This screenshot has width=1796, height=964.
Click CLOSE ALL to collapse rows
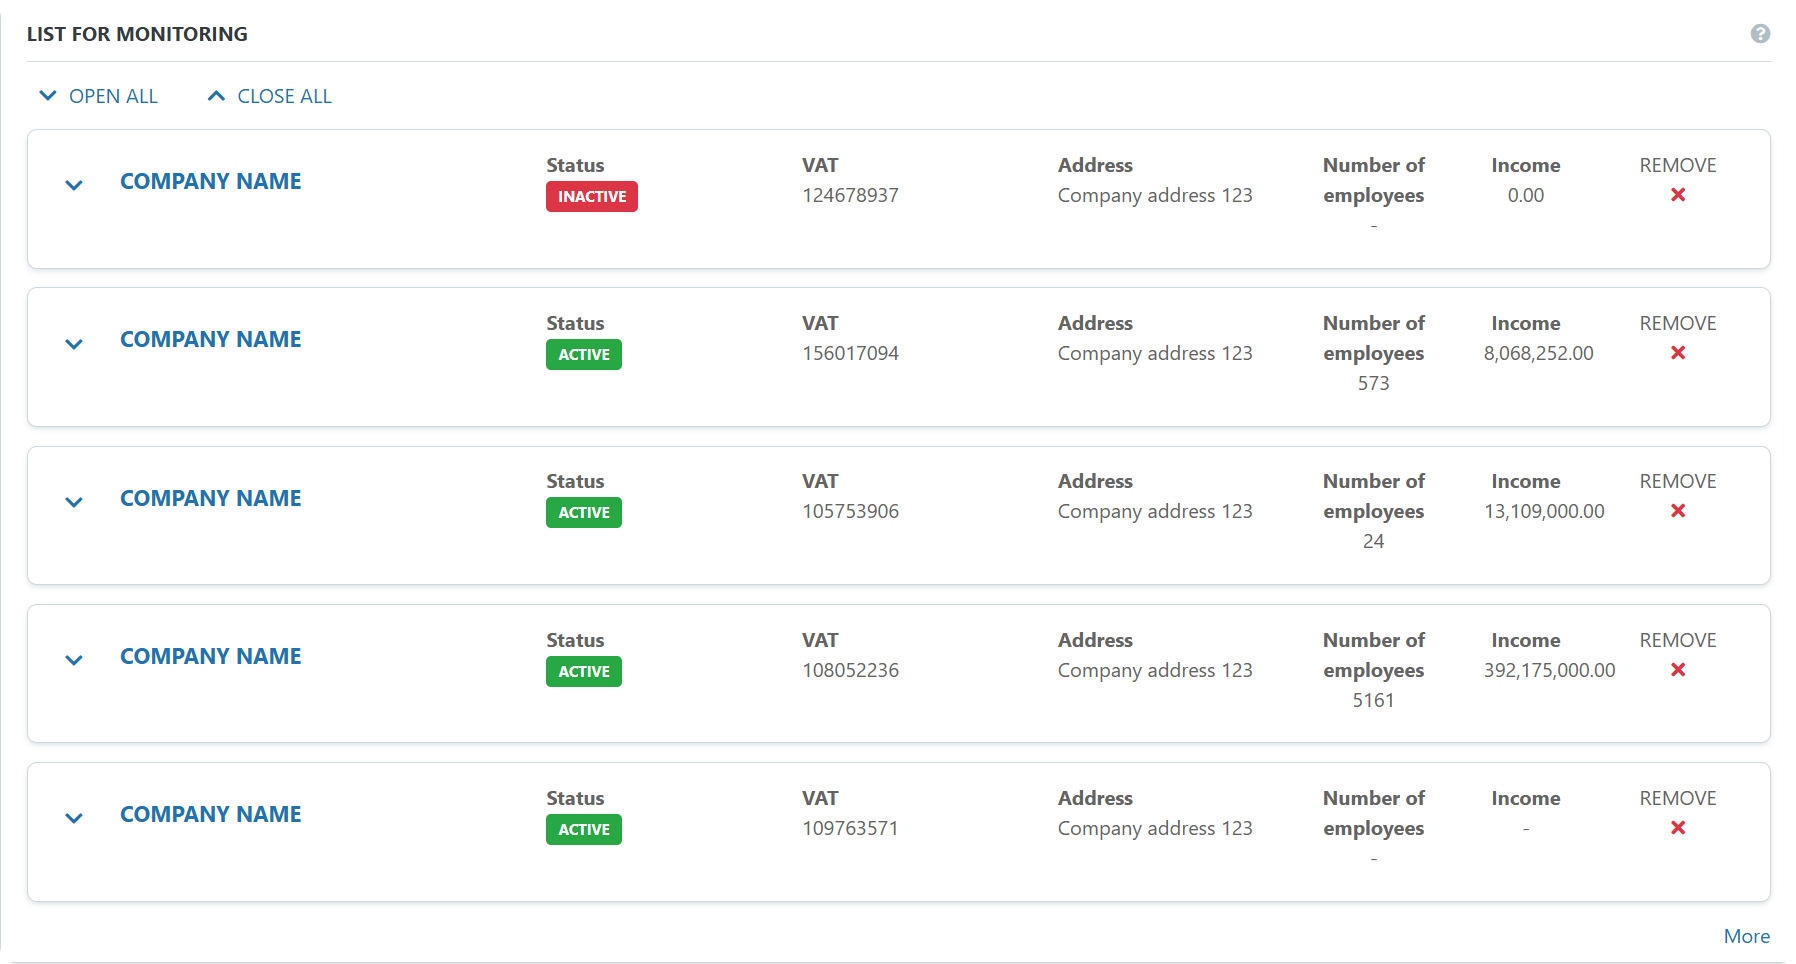click(x=270, y=96)
